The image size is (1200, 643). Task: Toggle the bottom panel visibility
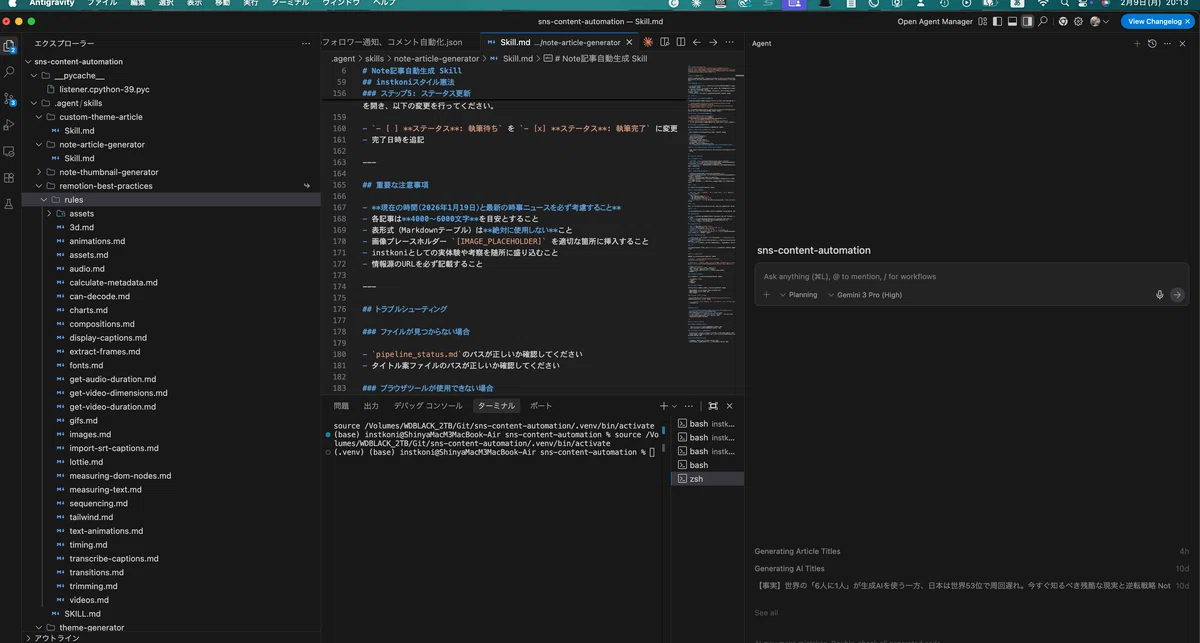click(1012, 21)
